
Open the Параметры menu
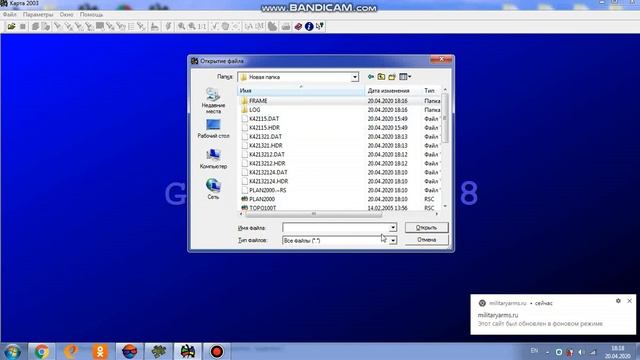coord(38,14)
